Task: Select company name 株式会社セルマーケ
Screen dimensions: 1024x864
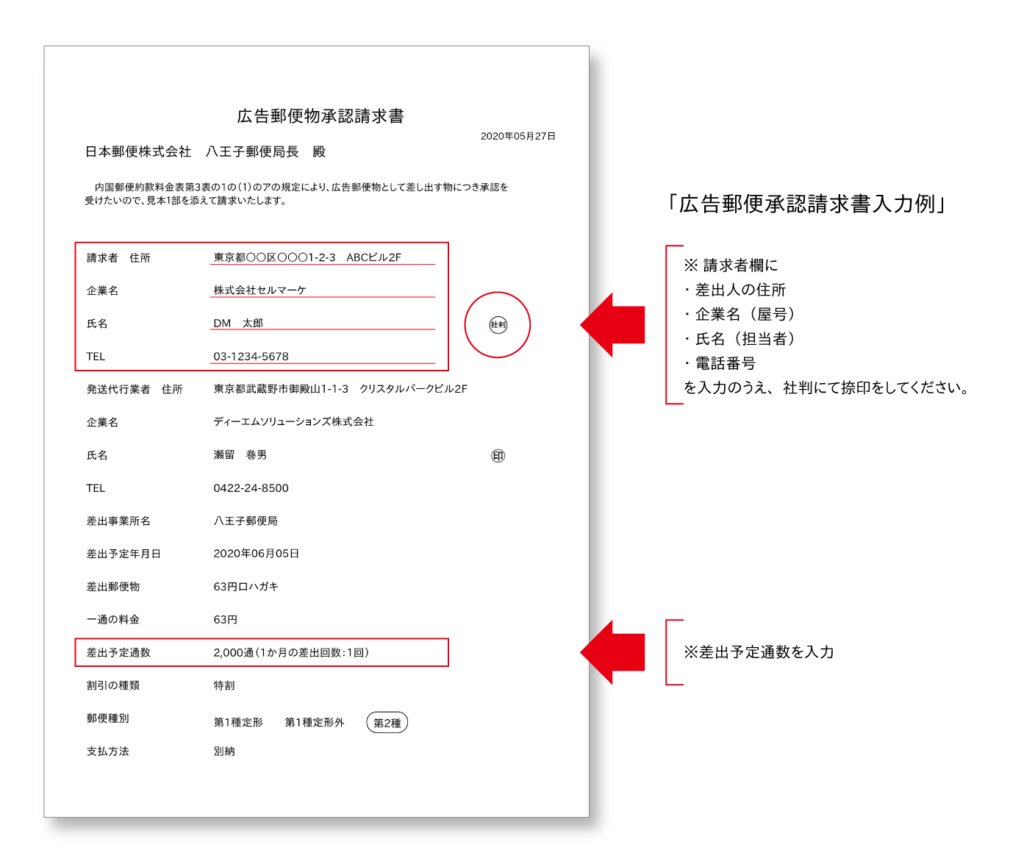Action: tap(259, 290)
